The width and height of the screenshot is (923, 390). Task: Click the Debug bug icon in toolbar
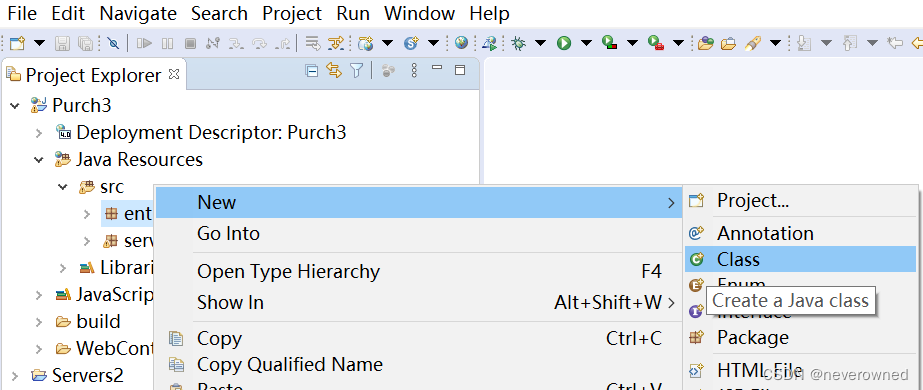(518, 43)
